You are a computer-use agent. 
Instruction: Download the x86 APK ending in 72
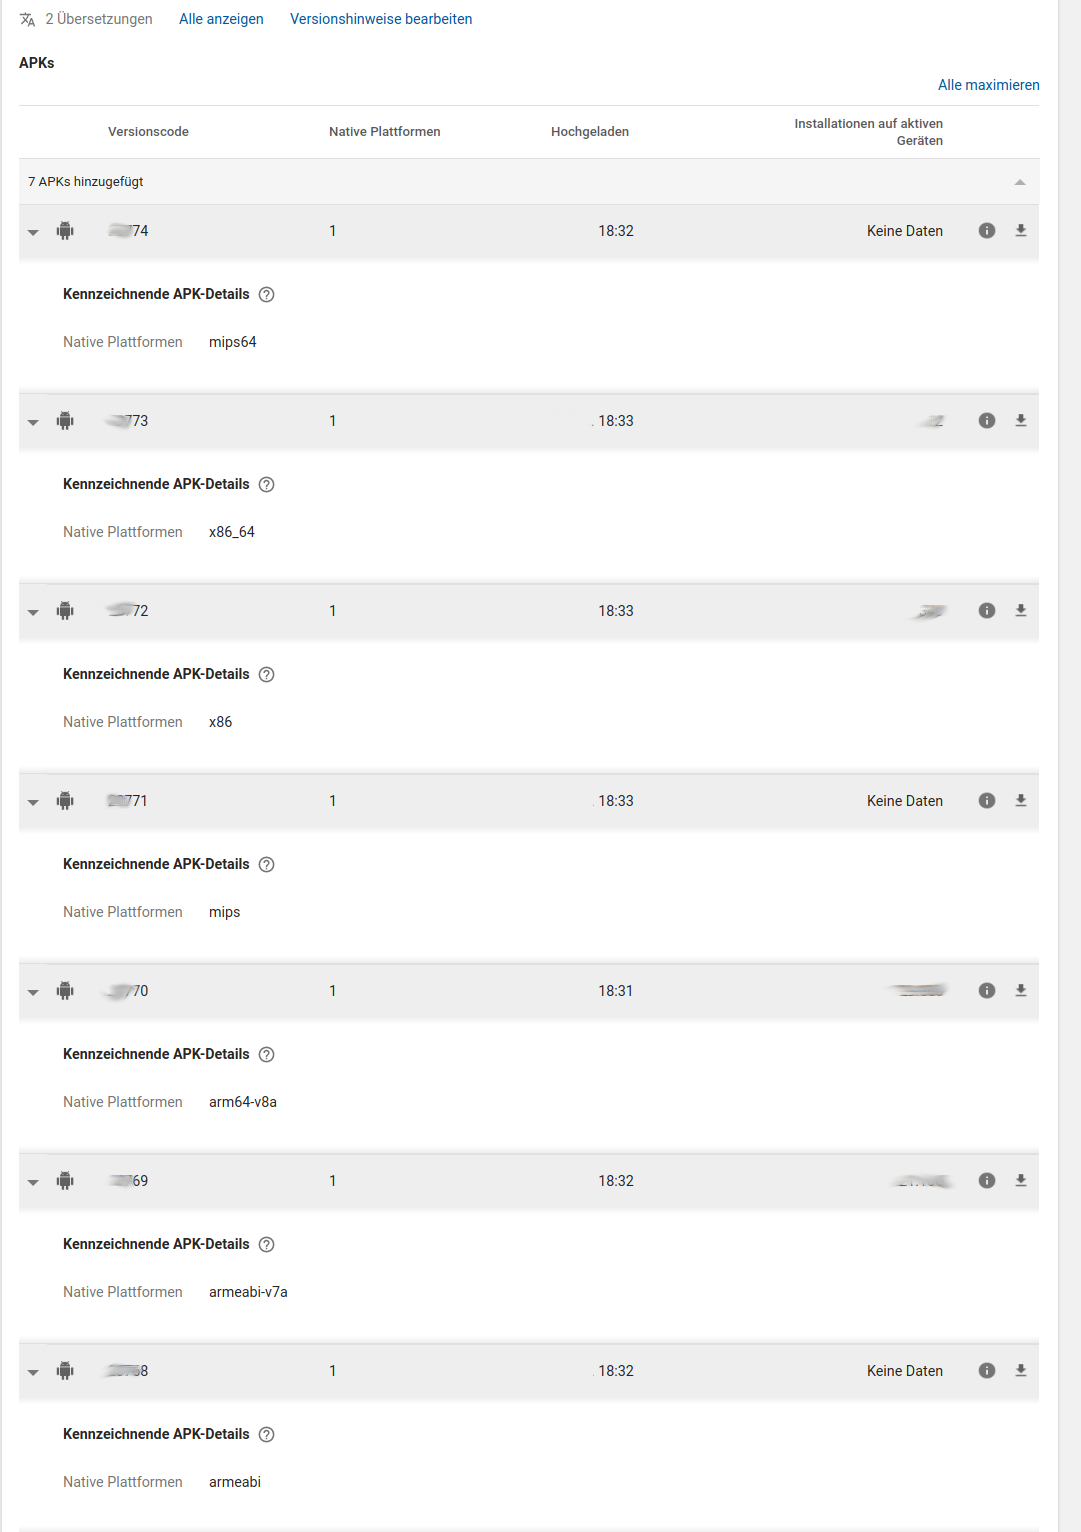tap(1021, 611)
